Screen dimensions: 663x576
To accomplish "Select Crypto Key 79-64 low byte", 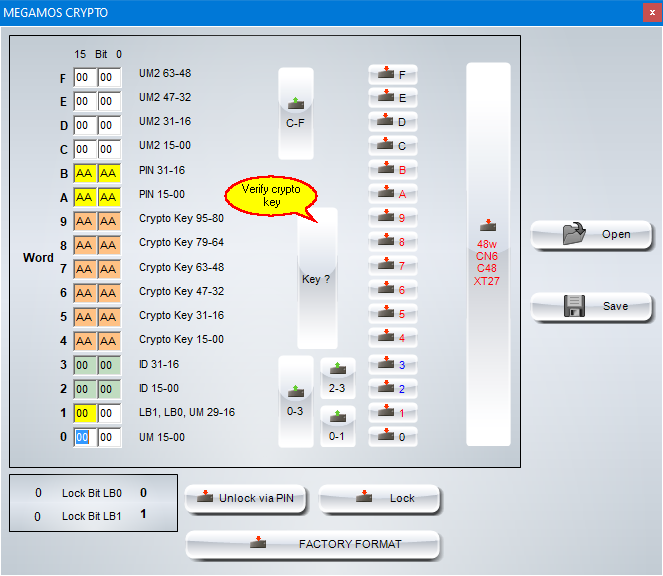I will 110,245.
